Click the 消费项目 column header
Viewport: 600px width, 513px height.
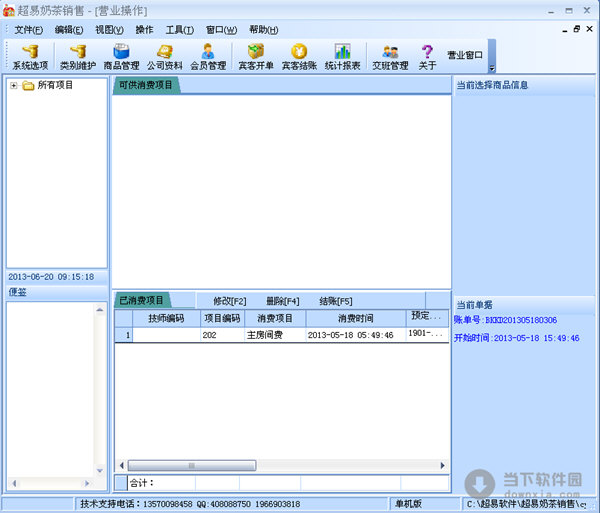pyautogui.click(x=275, y=318)
